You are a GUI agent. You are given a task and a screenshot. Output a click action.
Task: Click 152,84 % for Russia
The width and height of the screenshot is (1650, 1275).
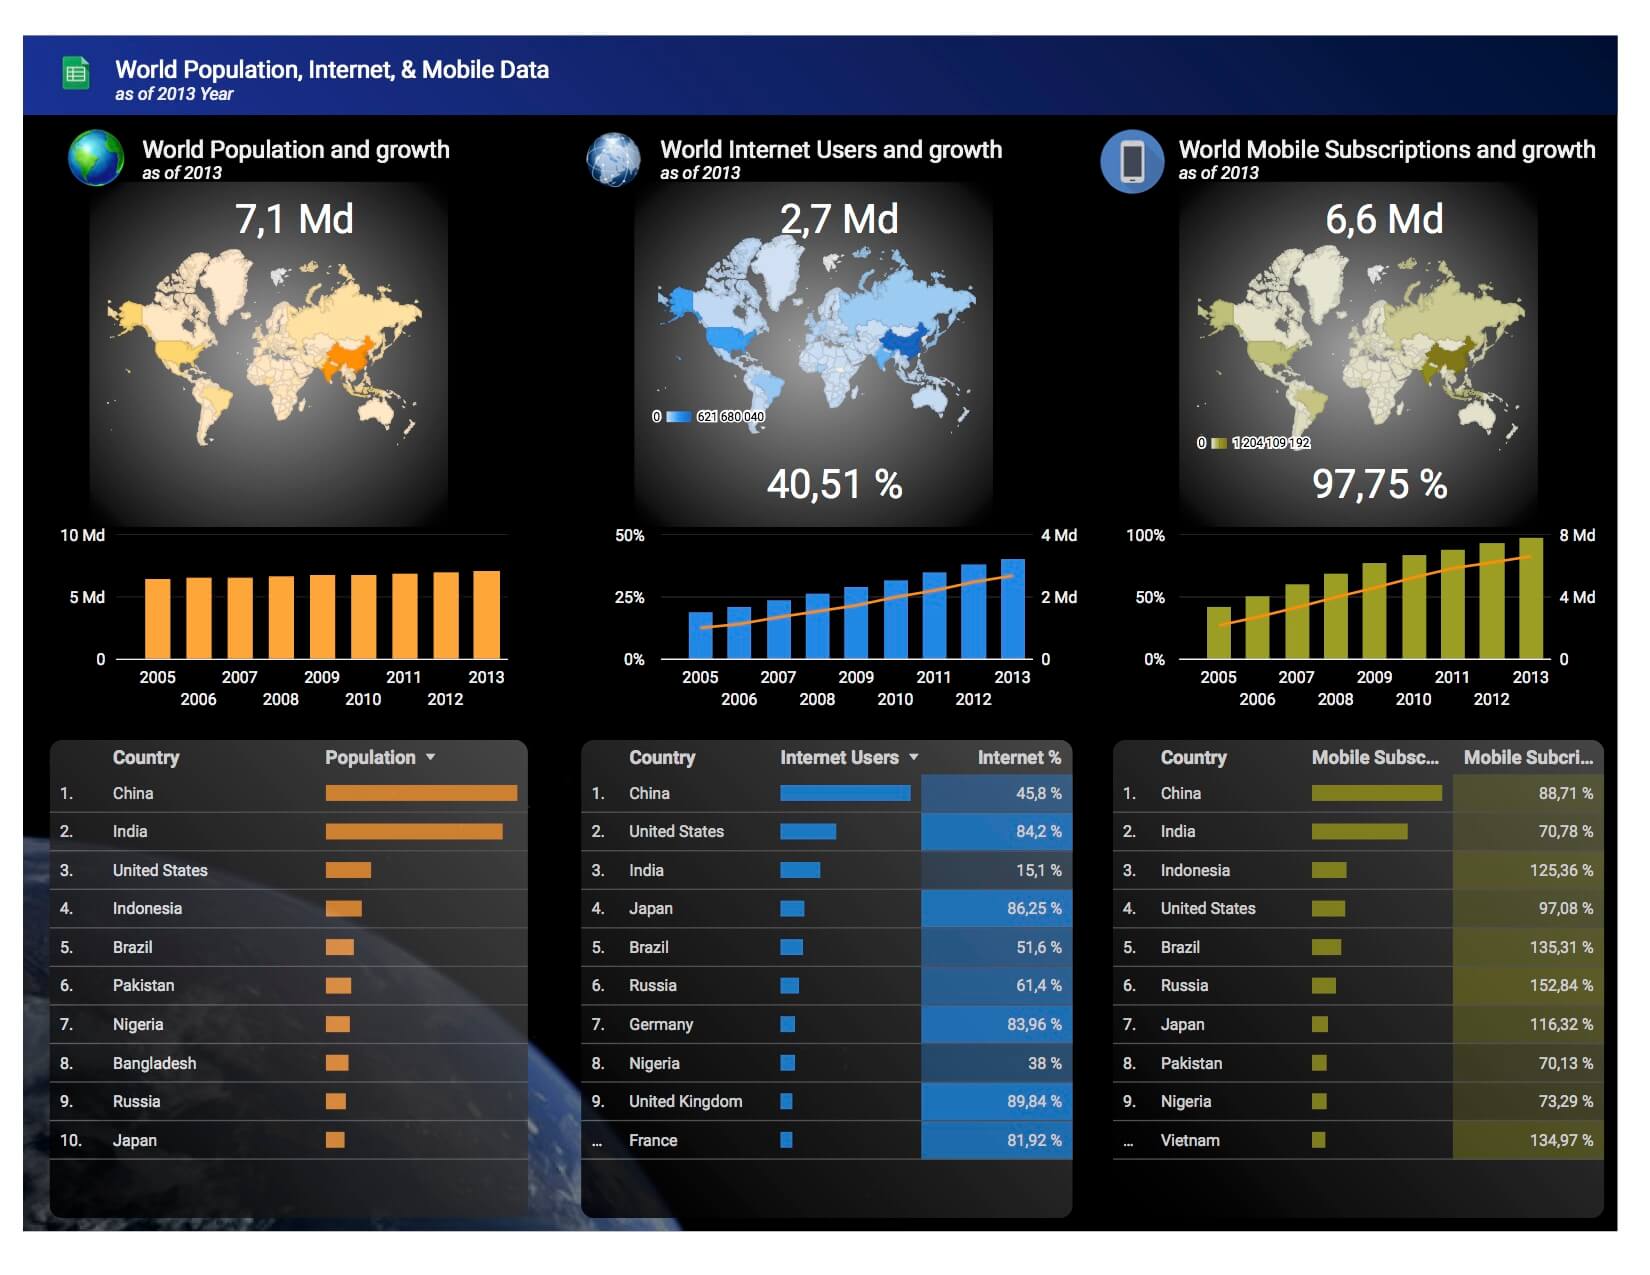tap(1561, 985)
